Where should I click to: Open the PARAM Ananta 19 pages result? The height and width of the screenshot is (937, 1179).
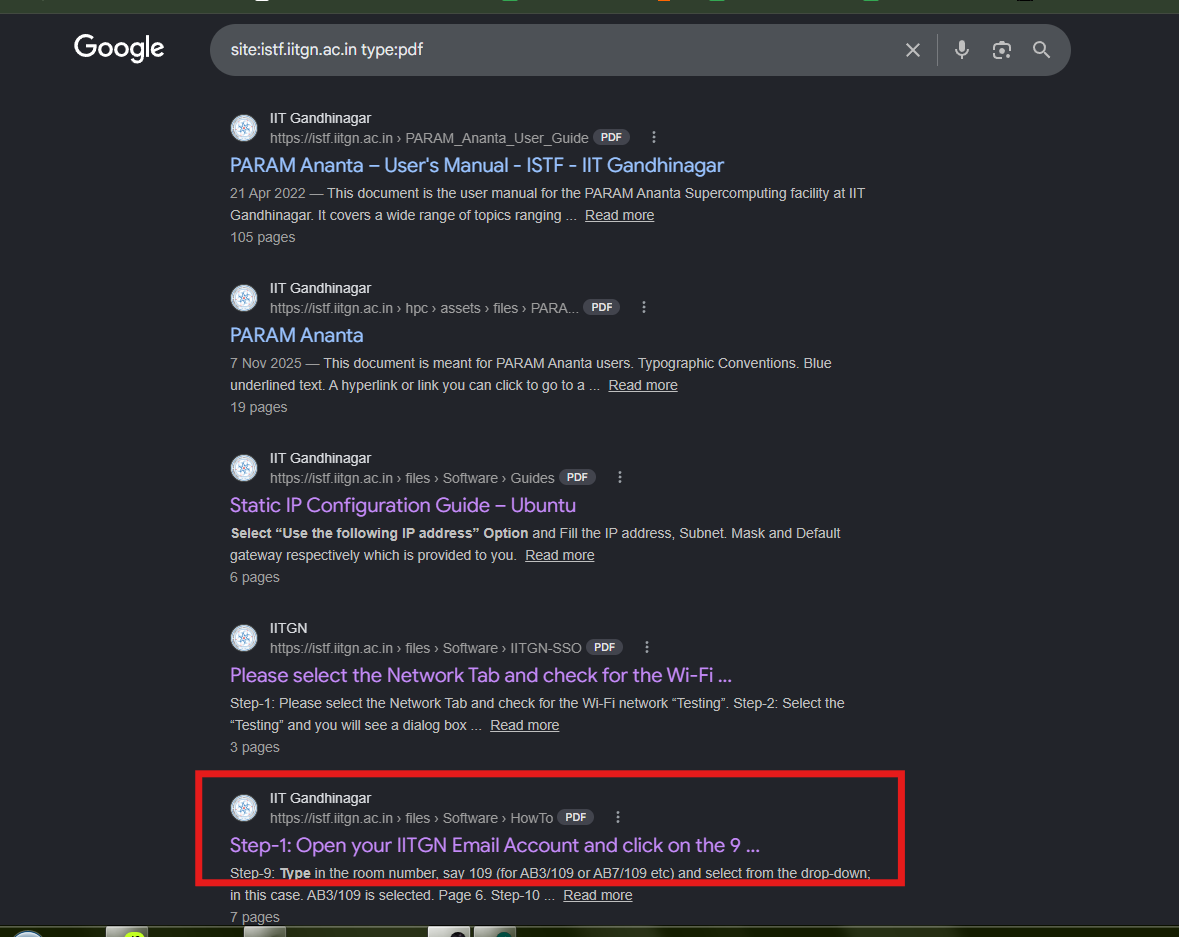click(x=296, y=335)
